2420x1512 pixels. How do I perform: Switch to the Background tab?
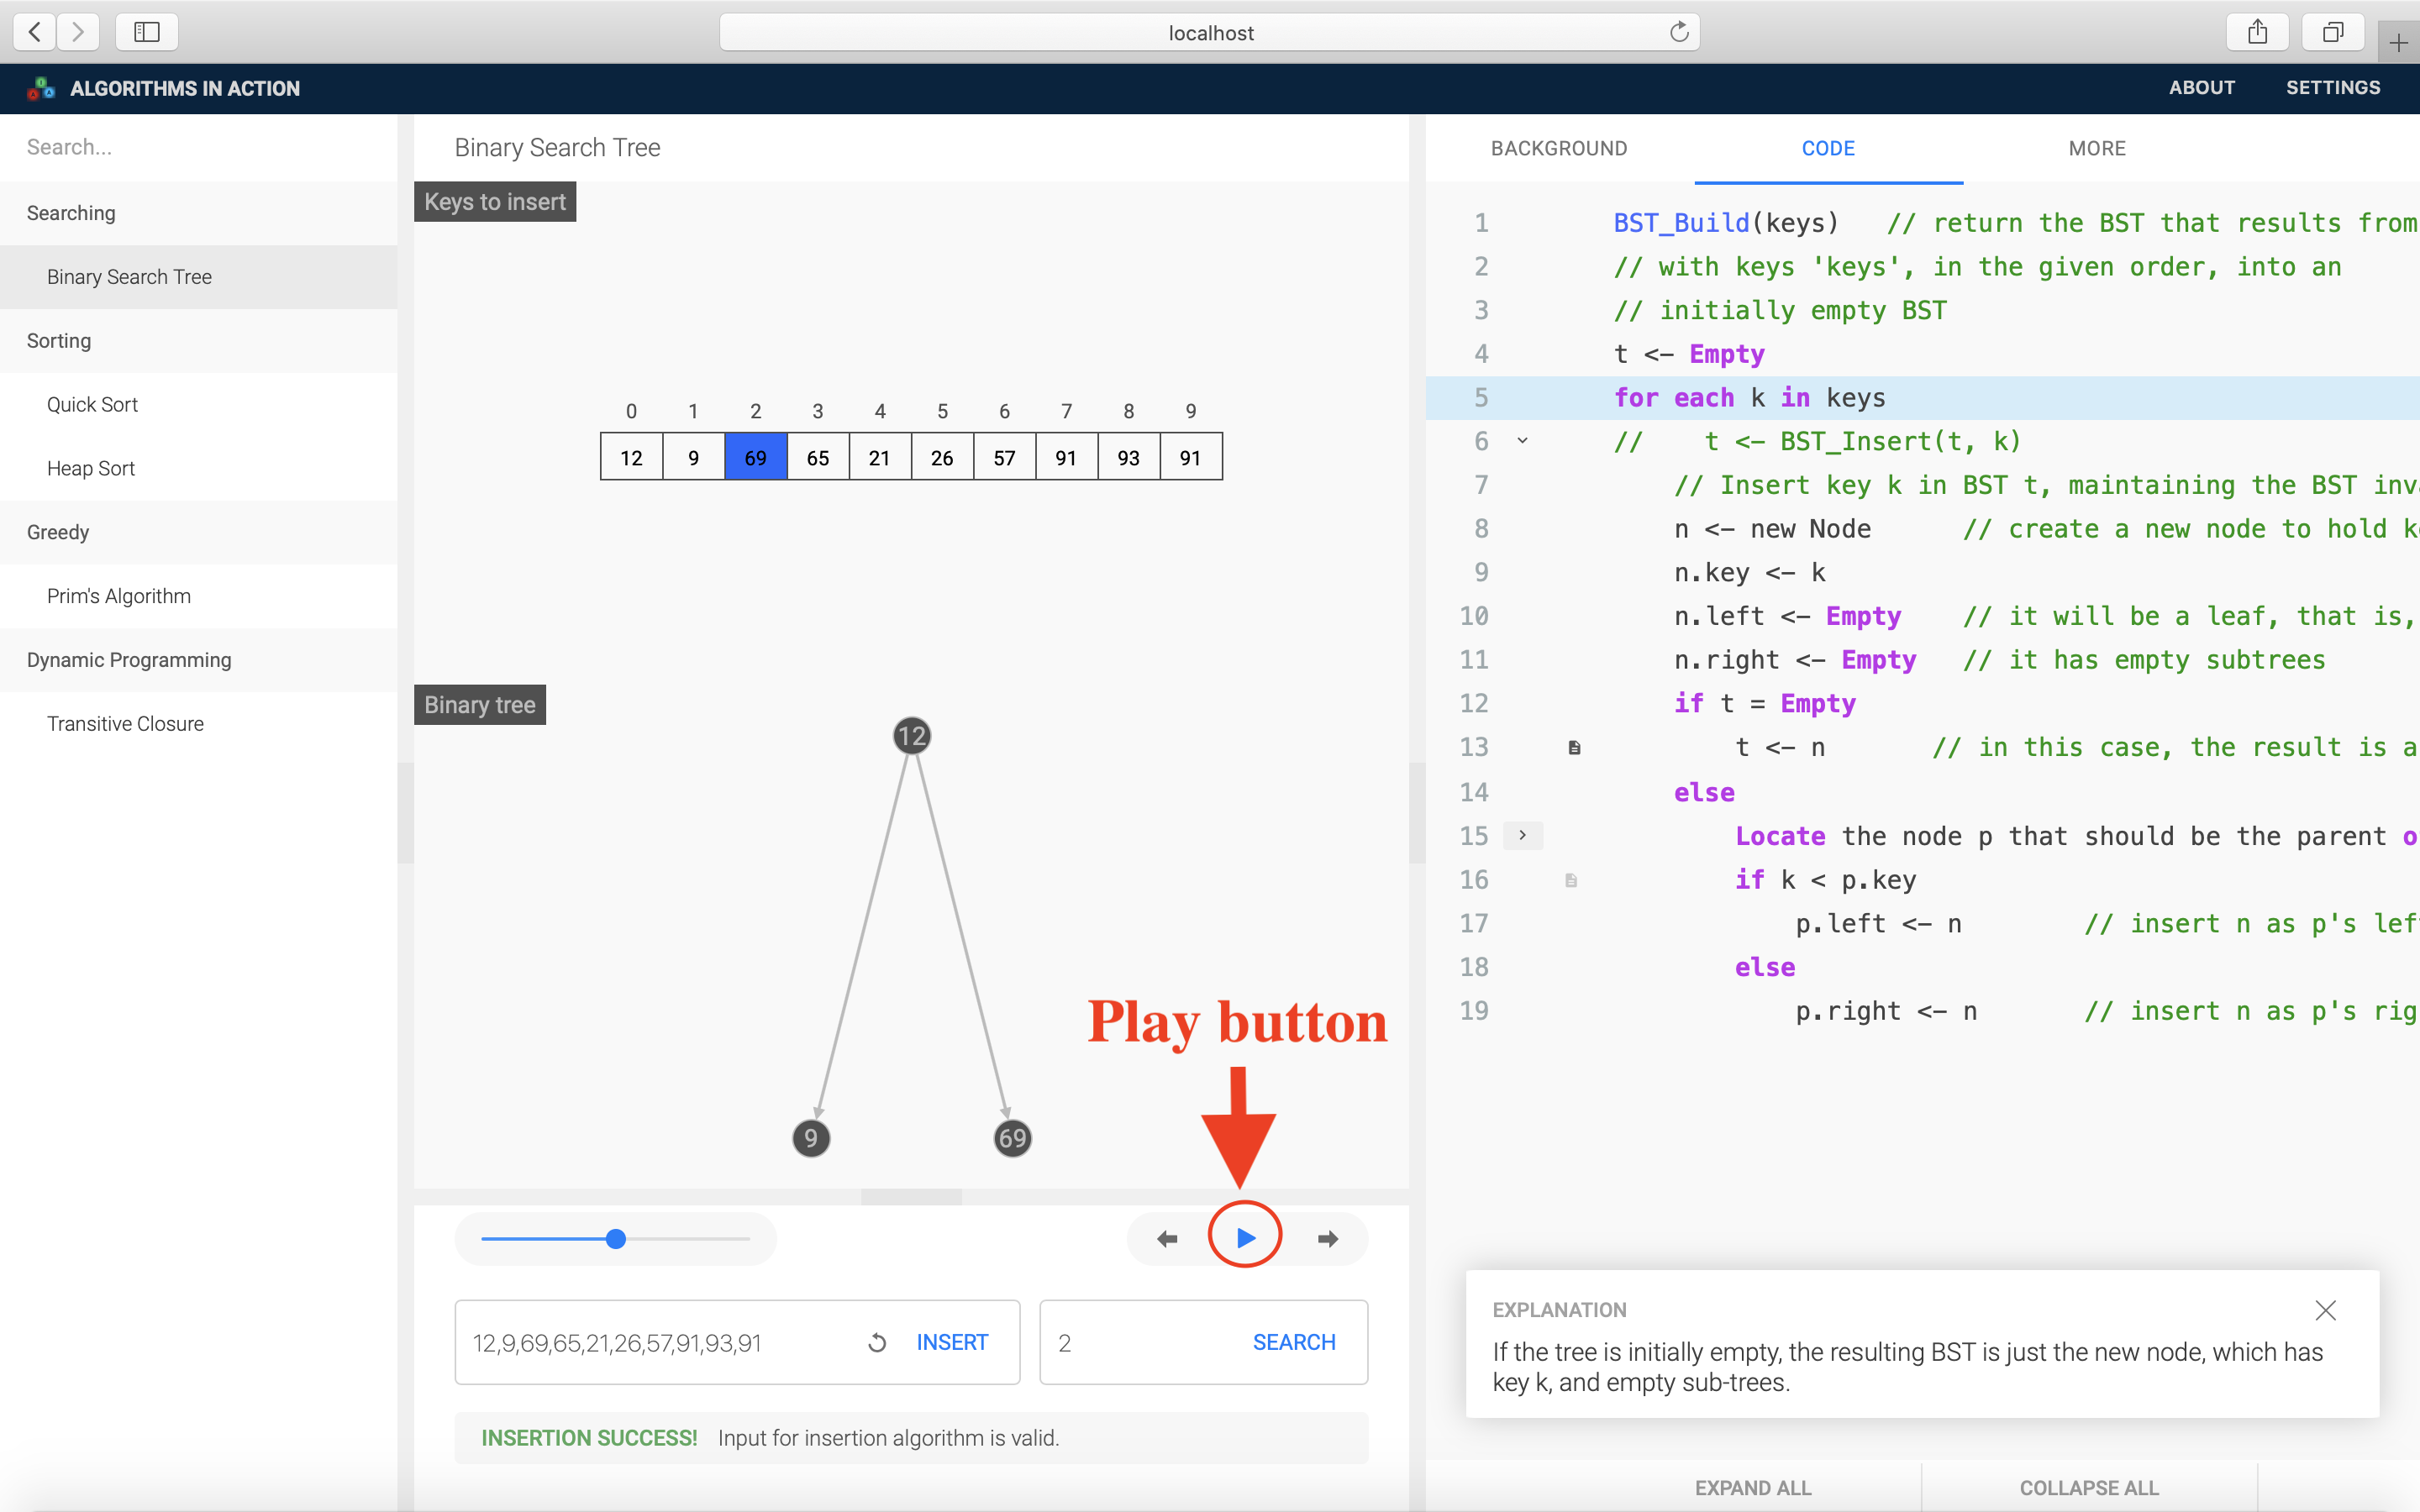pos(1559,148)
